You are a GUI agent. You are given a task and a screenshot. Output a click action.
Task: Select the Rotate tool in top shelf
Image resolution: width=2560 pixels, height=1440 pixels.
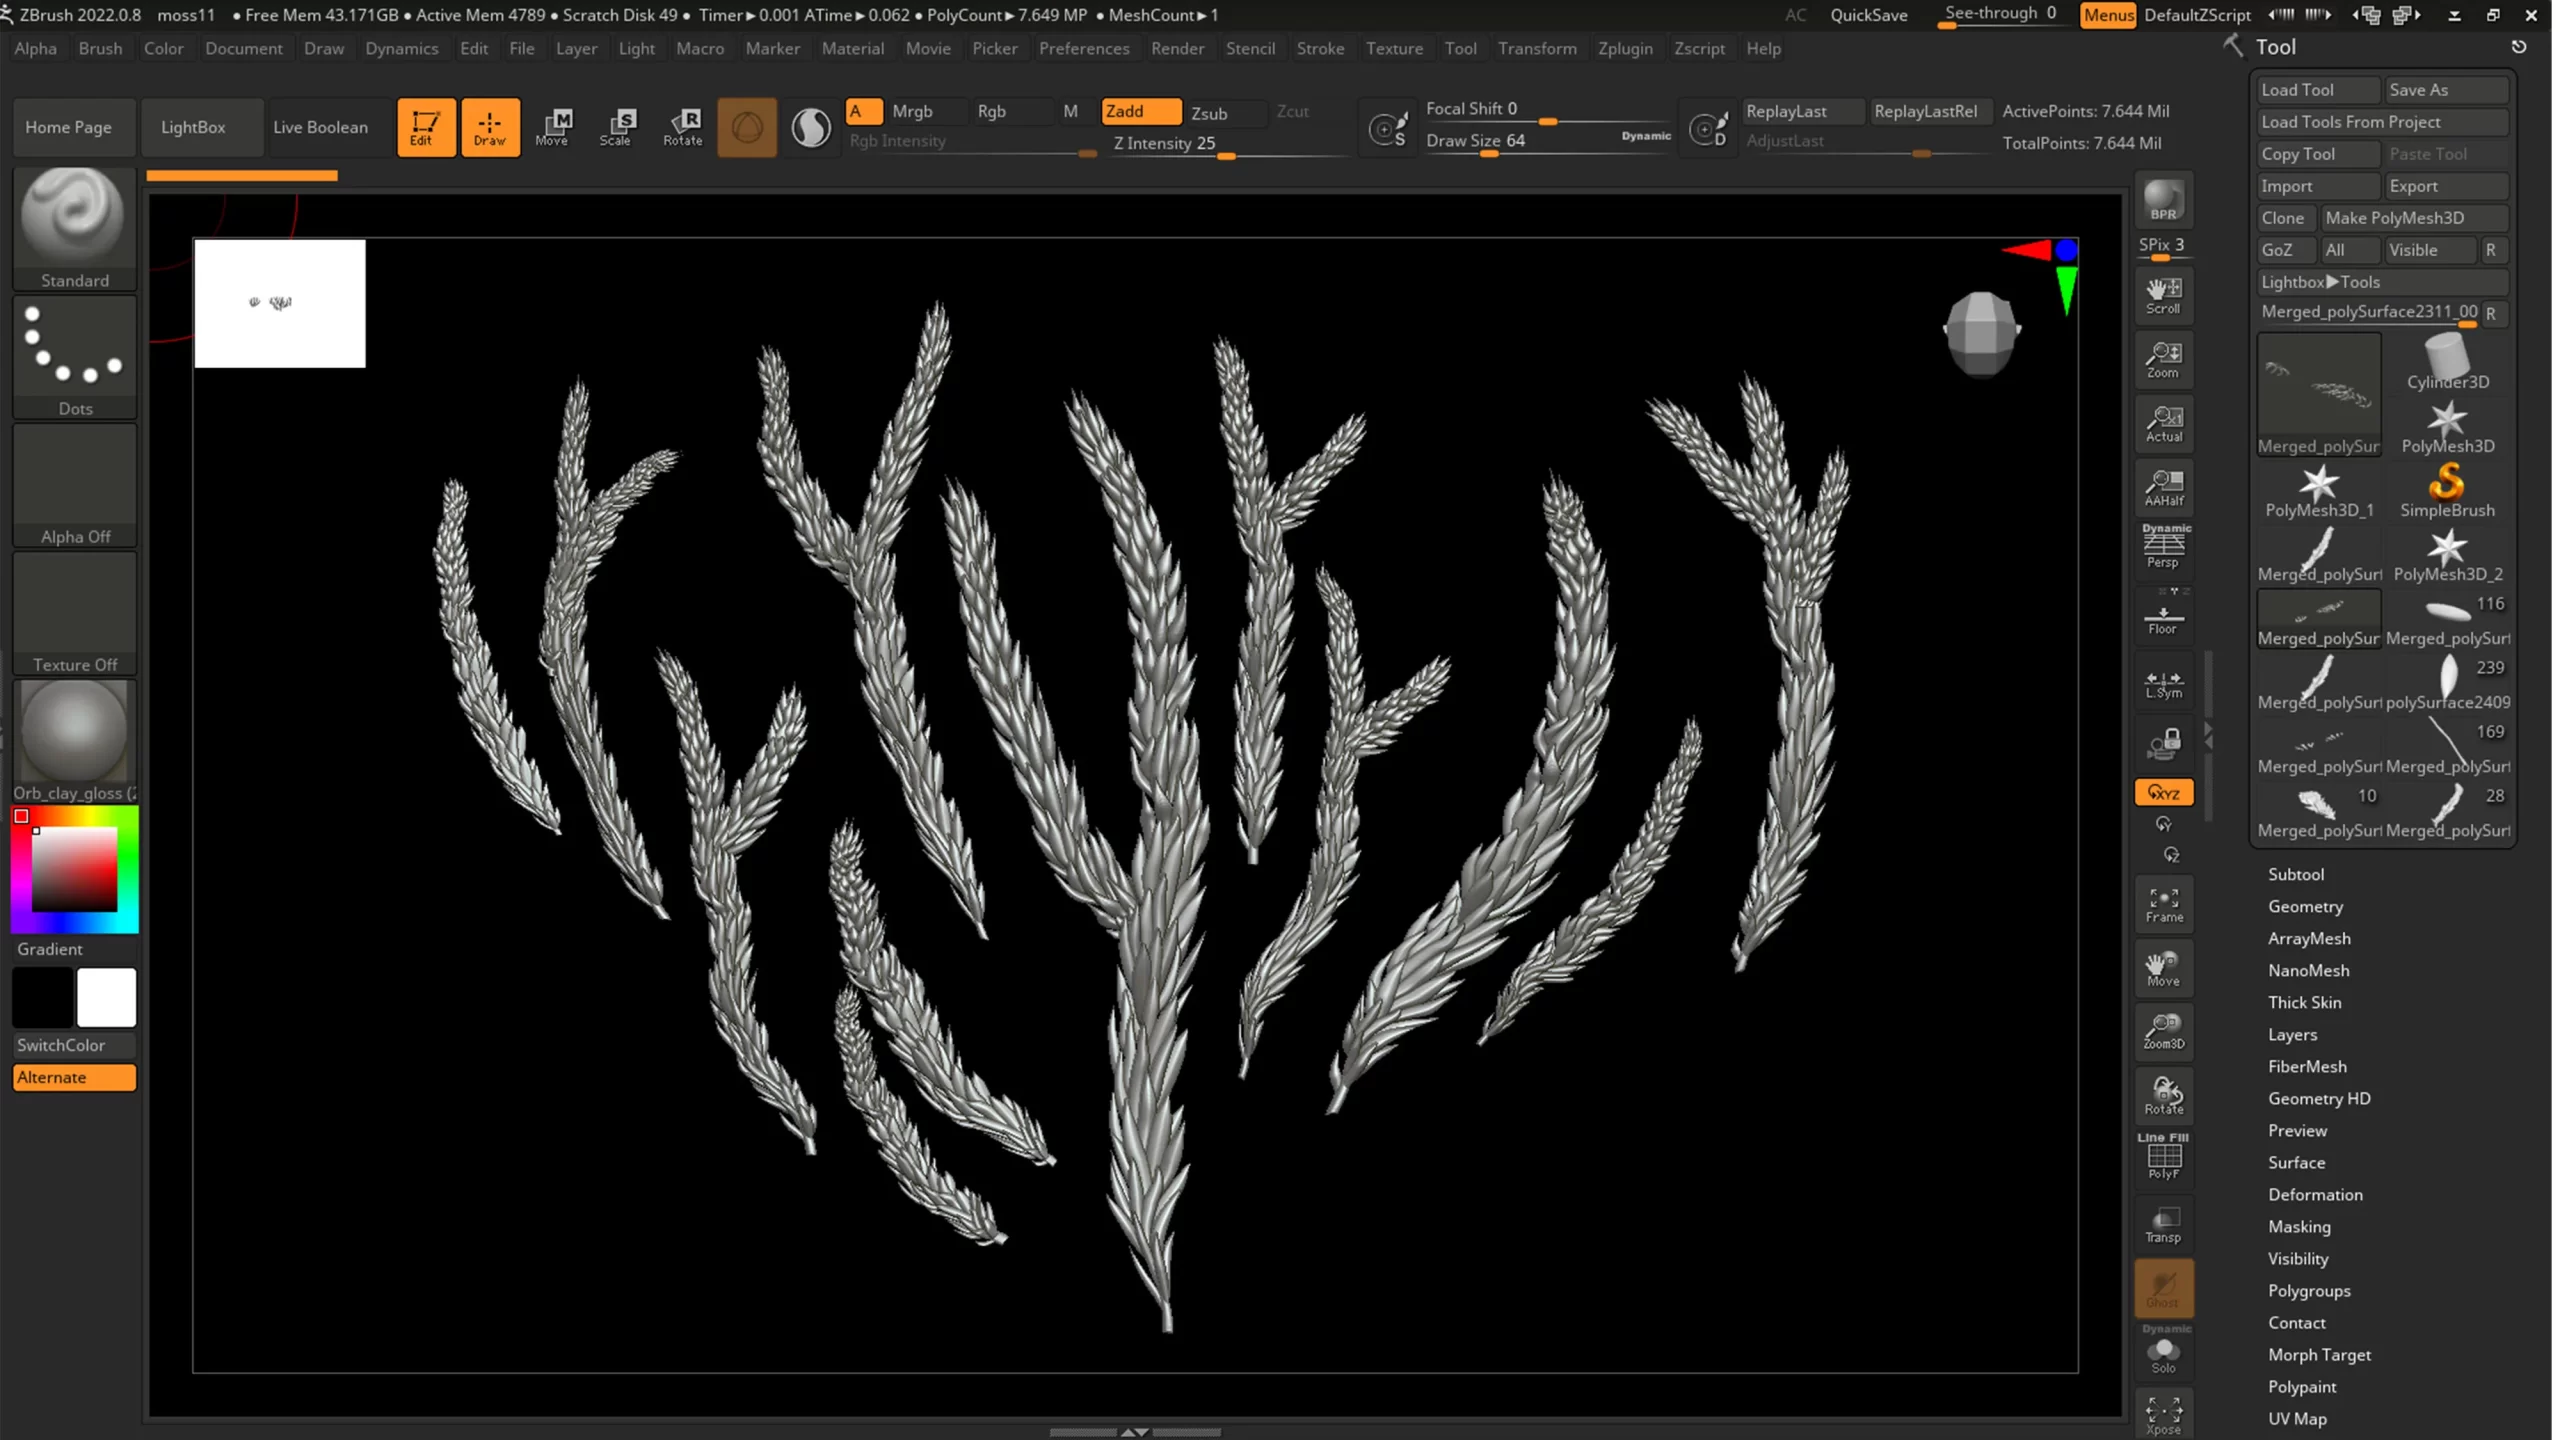683,127
